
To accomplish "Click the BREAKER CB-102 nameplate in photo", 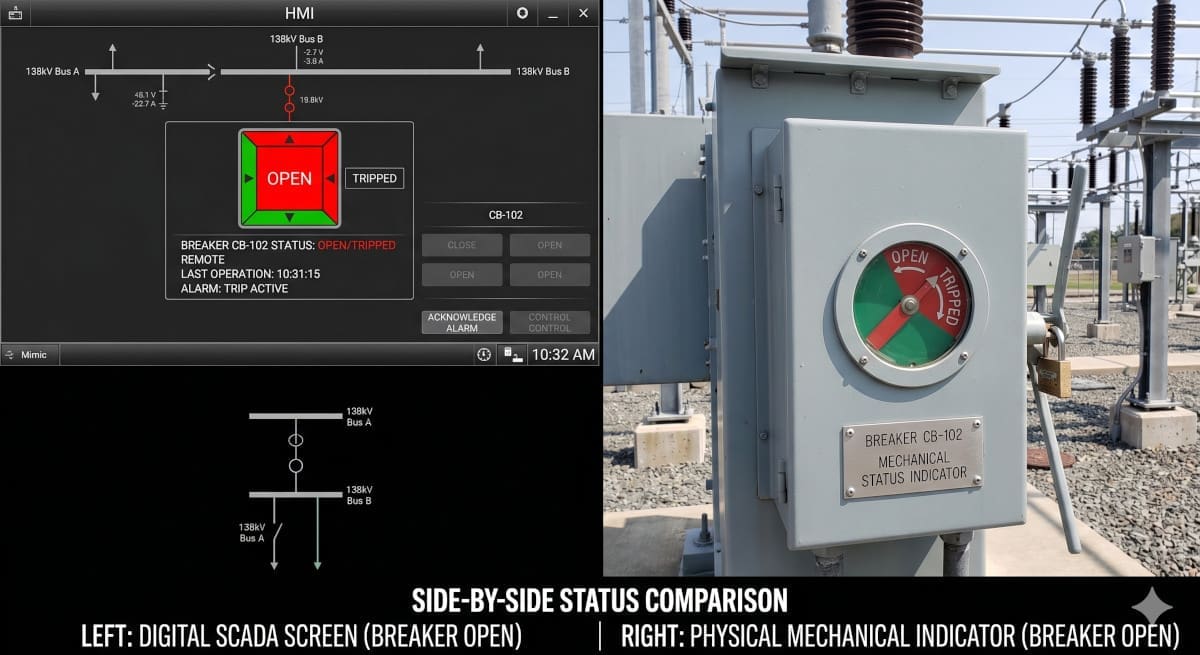I will click(x=911, y=458).
